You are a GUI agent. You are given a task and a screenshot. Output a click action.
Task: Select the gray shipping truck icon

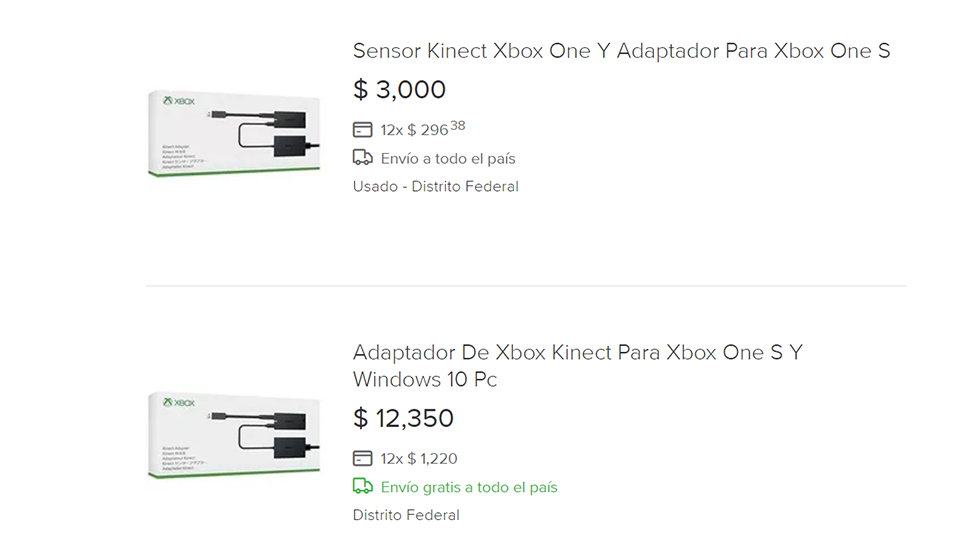362,157
